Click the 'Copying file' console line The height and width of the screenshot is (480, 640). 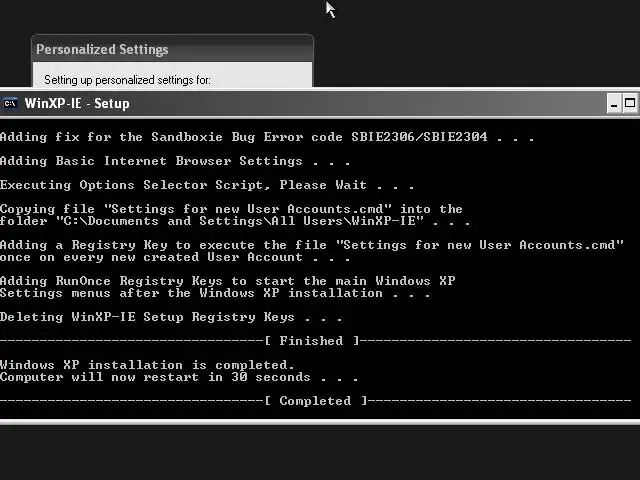(x=231, y=209)
